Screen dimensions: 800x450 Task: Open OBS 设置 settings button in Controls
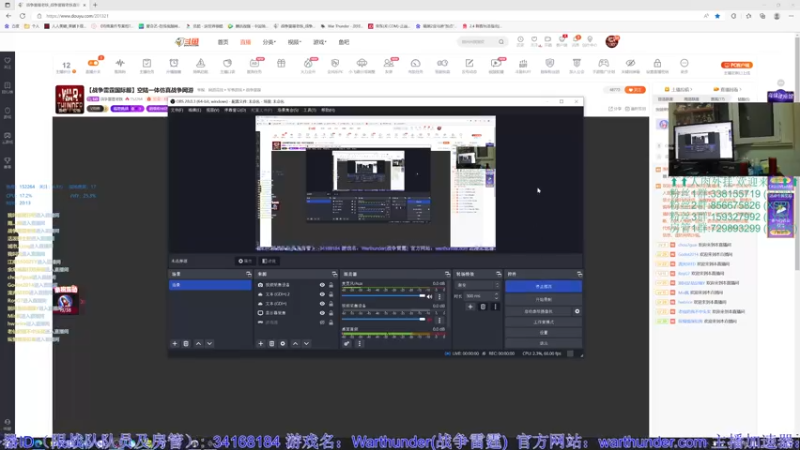tap(543, 333)
